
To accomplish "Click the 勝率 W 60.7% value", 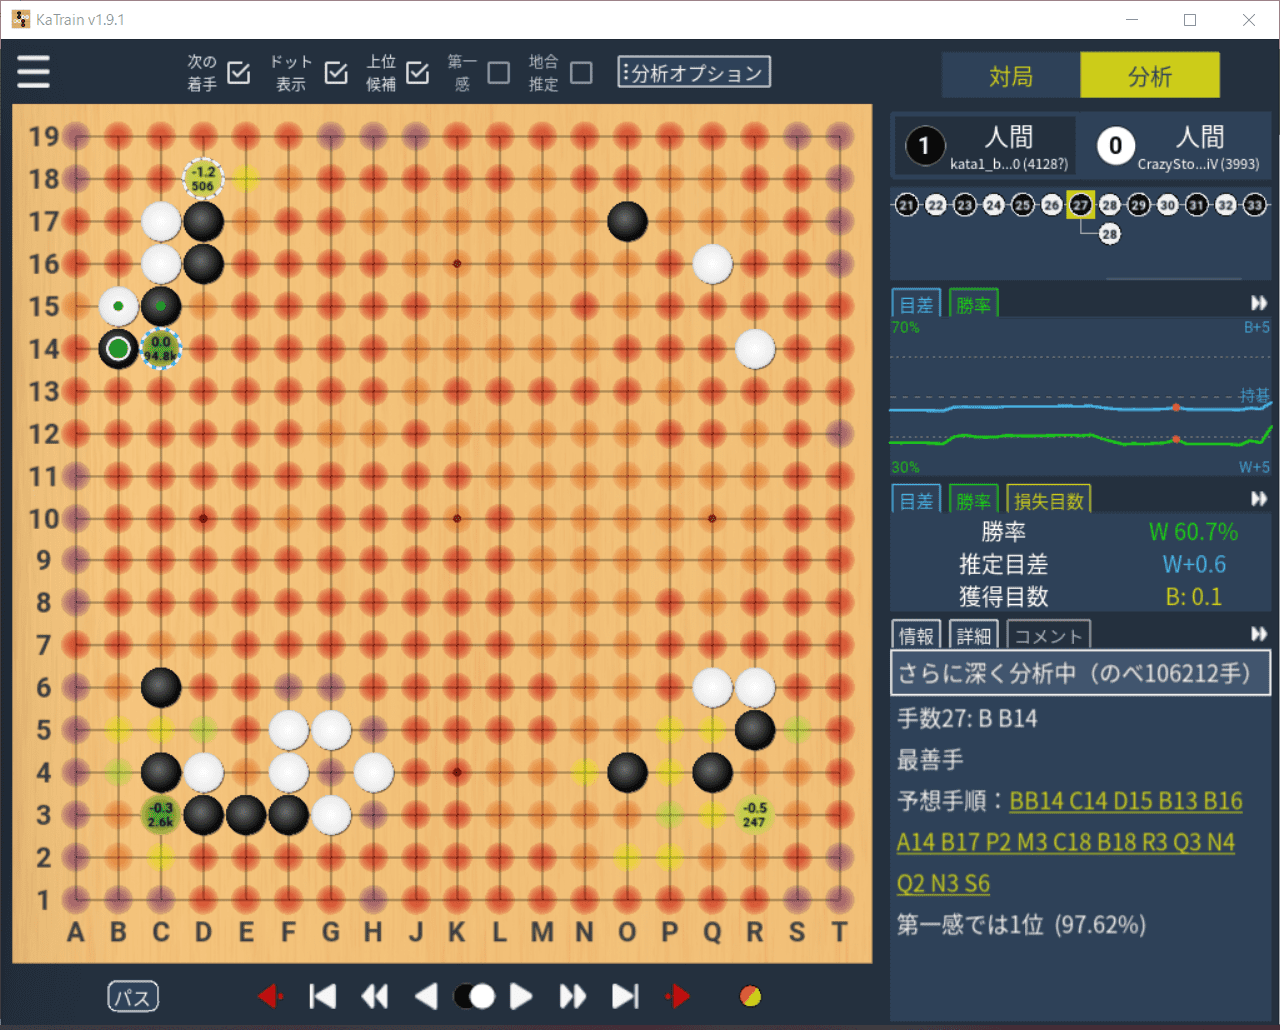I will (1193, 532).
